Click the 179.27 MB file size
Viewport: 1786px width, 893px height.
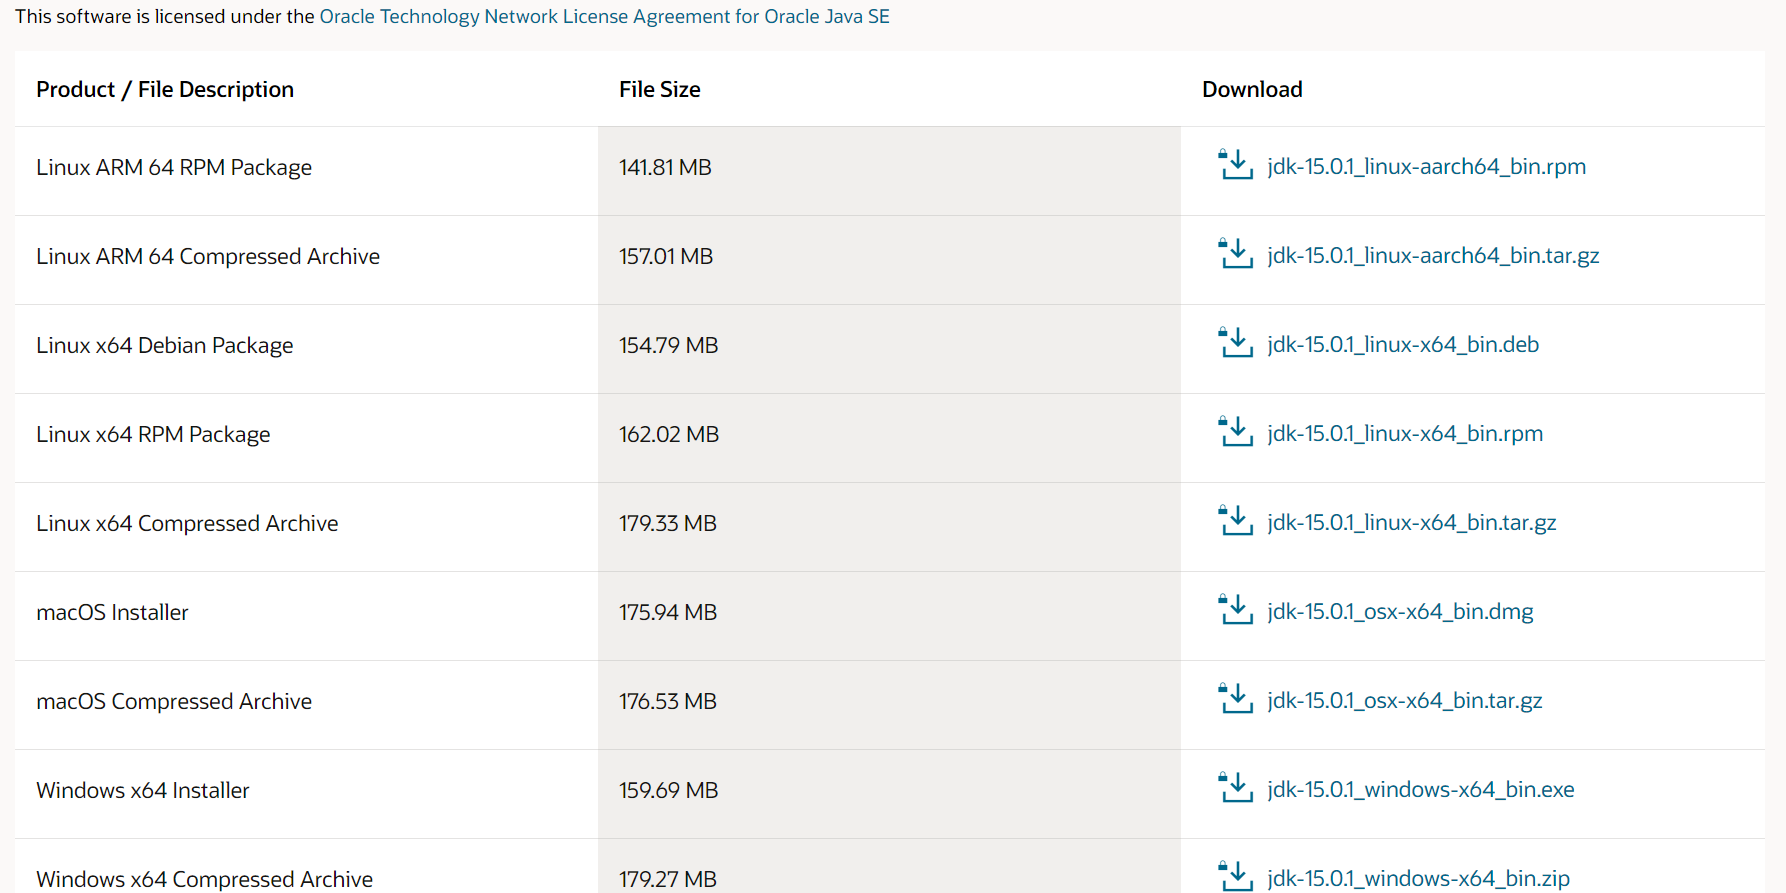point(668,880)
